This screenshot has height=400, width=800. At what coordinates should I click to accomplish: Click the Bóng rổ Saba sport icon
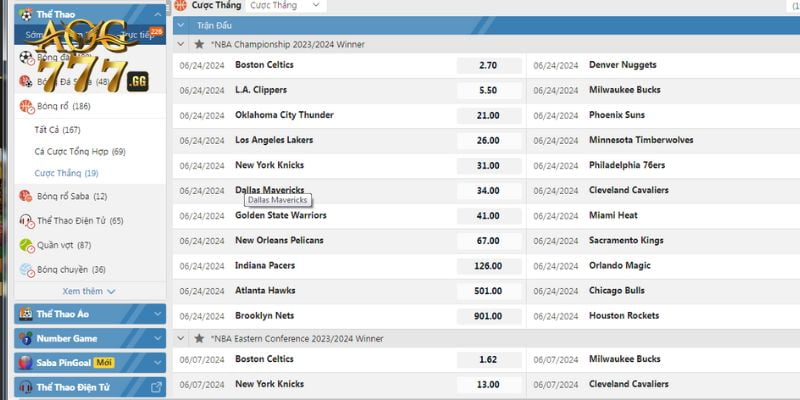(27, 196)
